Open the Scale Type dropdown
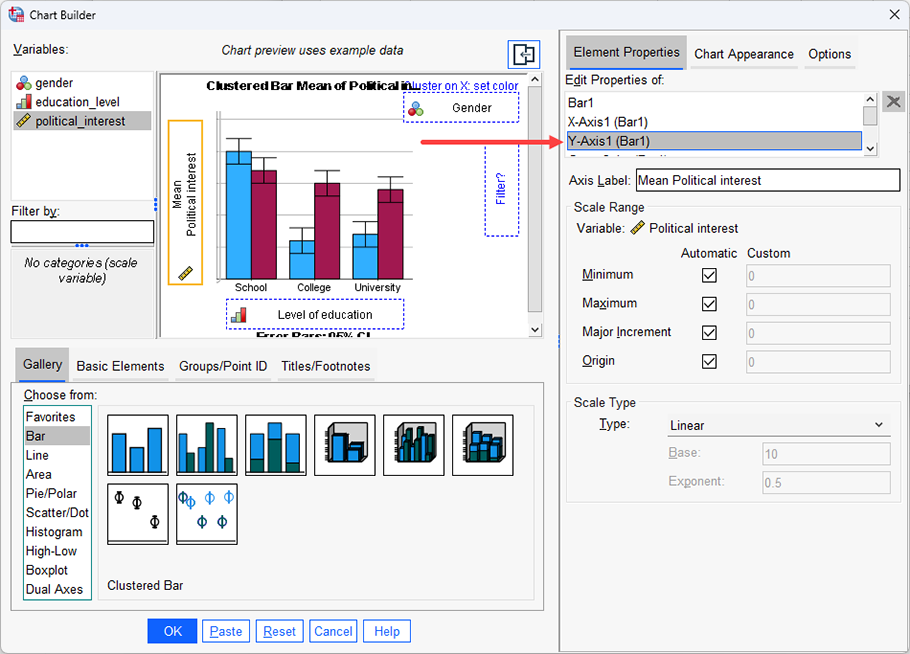910x654 pixels. pyautogui.click(x=778, y=425)
